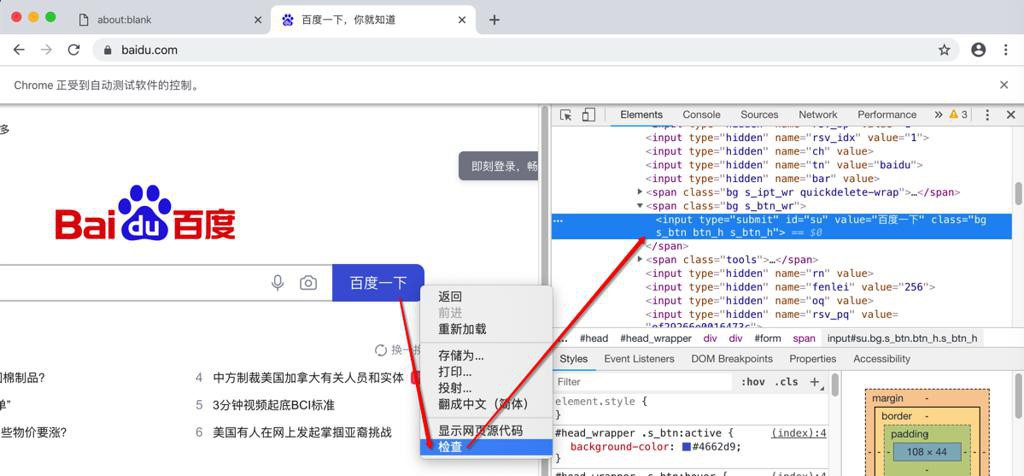Open the Event Listeners pane tab
Image resolution: width=1024 pixels, height=476 pixels.
coord(639,358)
